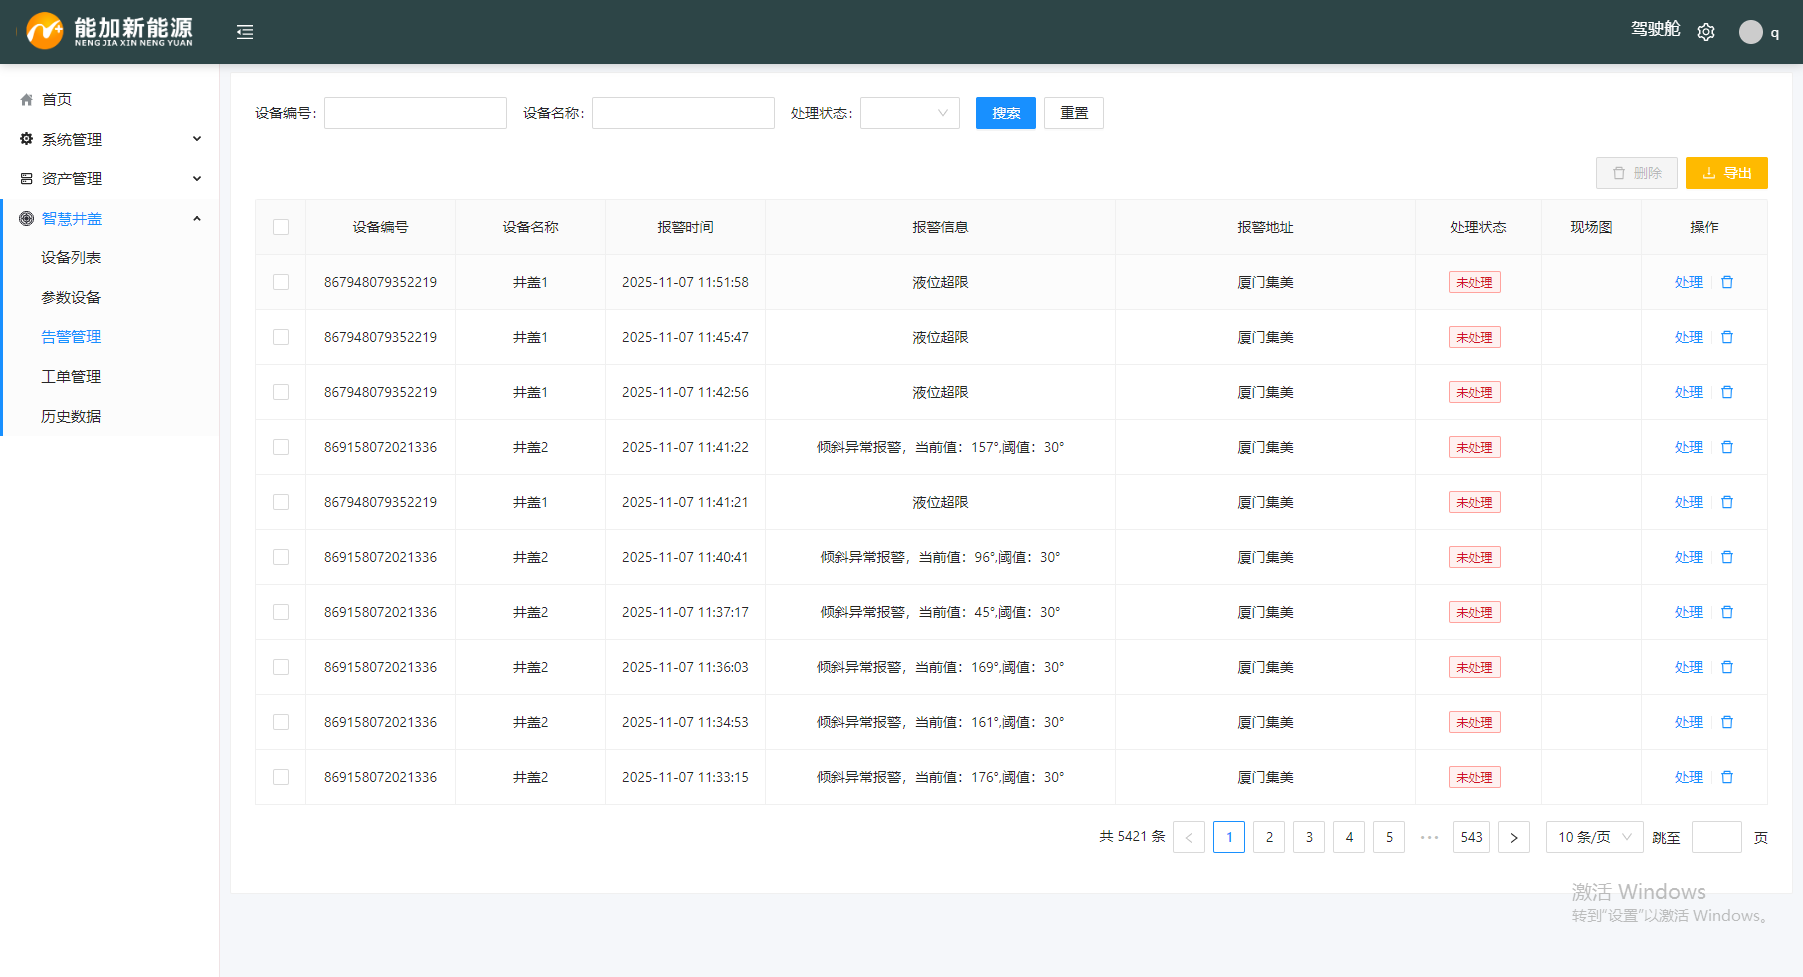The height and width of the screenshot is (977, 1803).
Task: Open 设备列表 in the sidebar
Action: click(x=71, y=258)
